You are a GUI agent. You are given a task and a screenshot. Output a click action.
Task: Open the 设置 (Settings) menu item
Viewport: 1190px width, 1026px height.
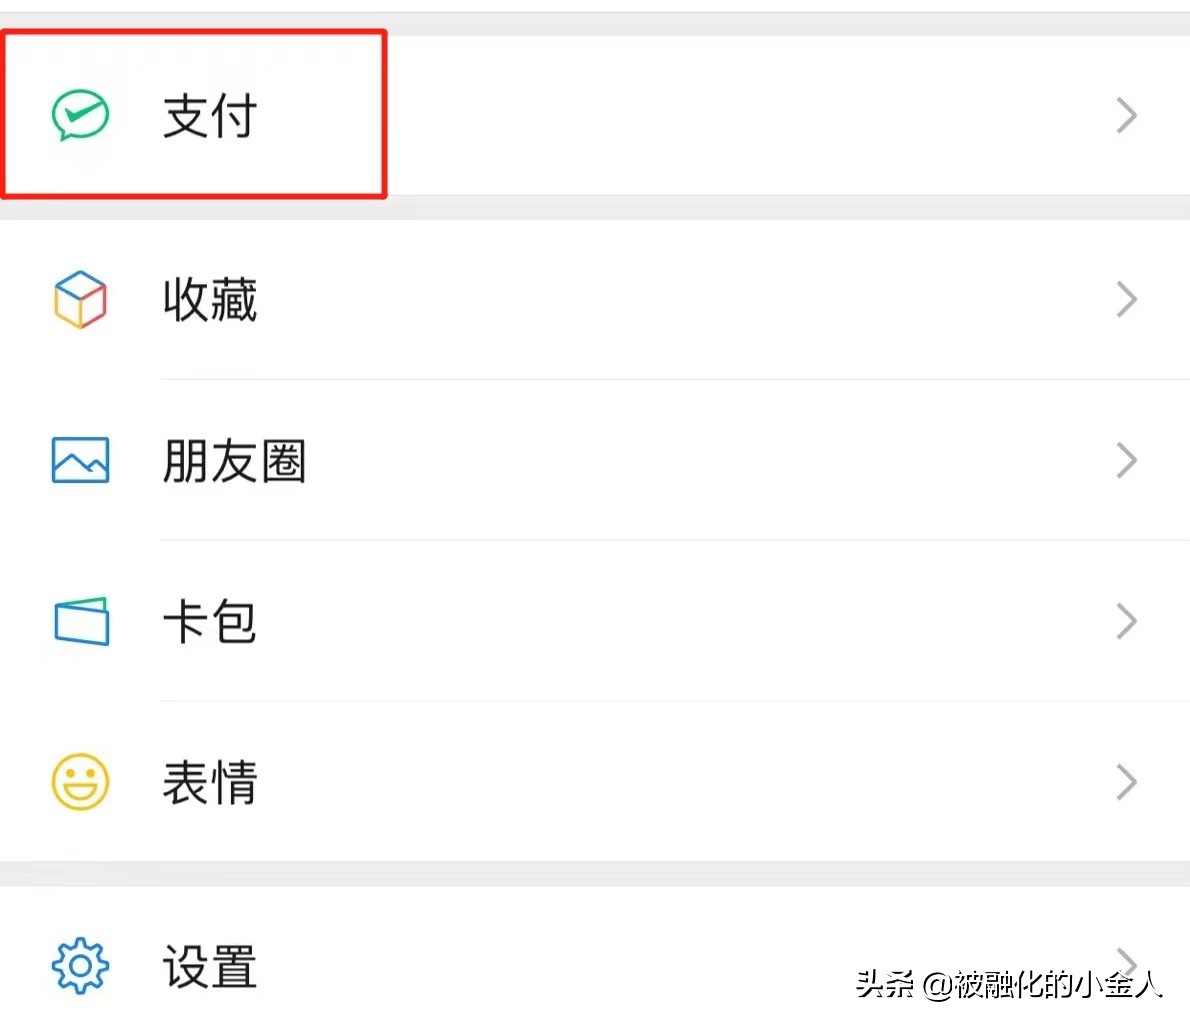point(209,964)
